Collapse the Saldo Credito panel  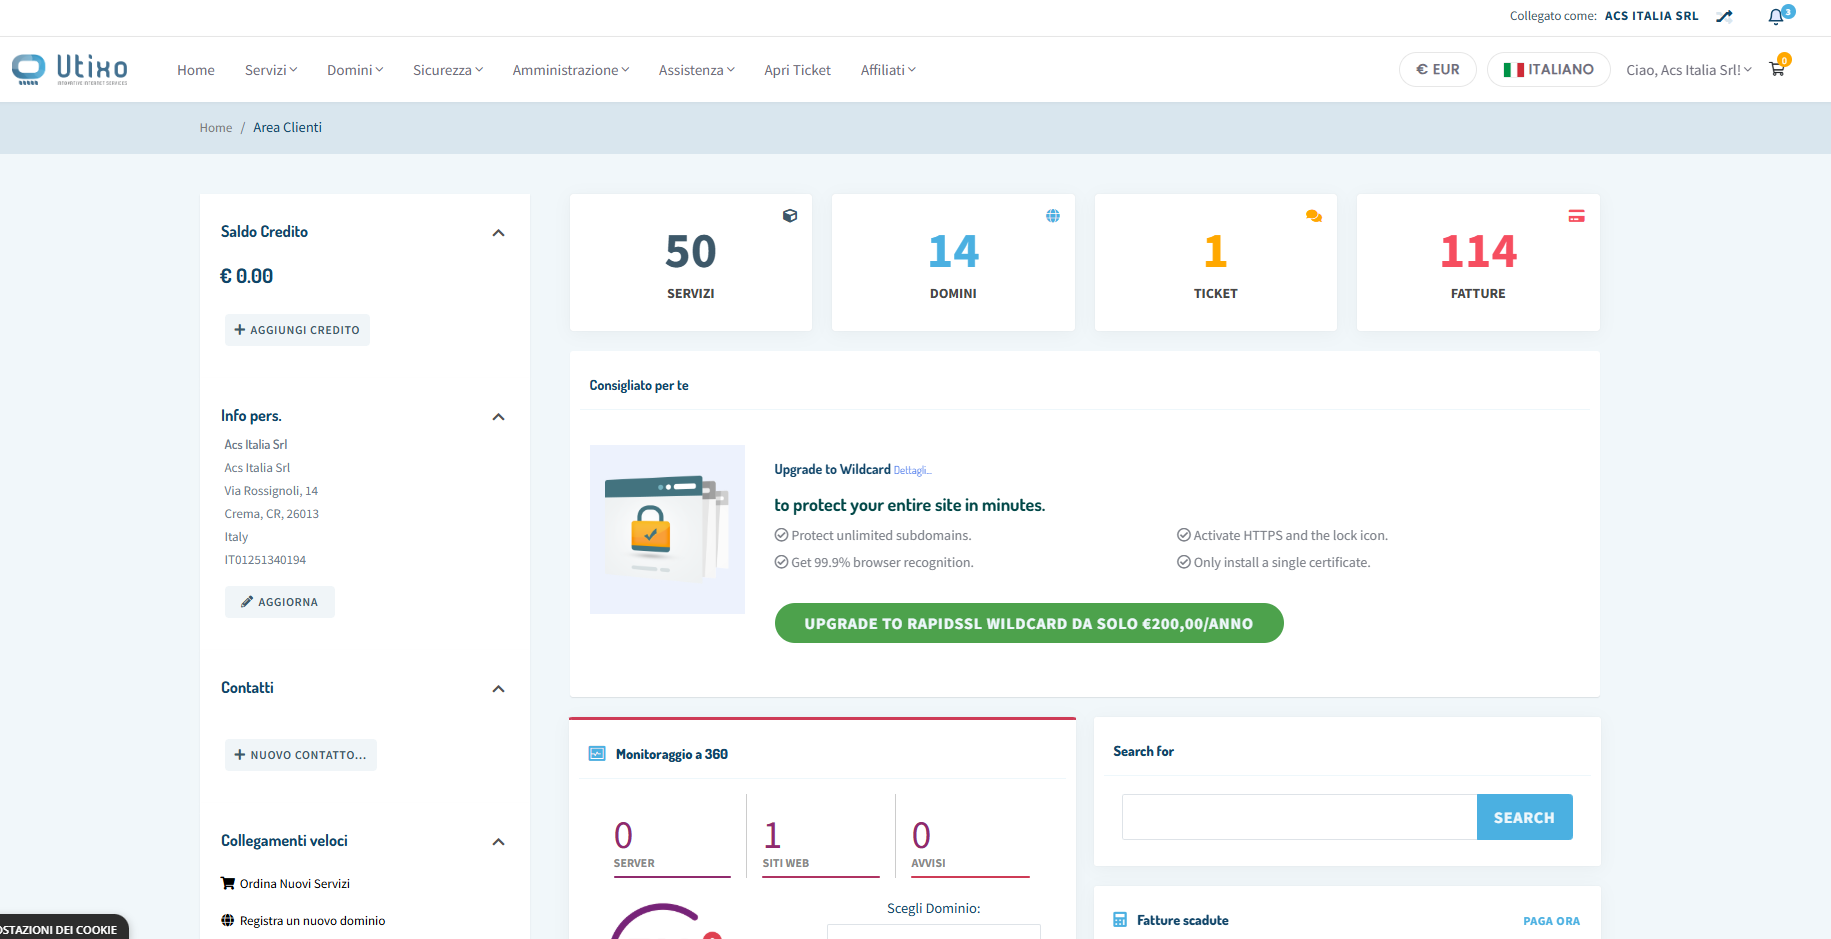[x=498, y=233]
